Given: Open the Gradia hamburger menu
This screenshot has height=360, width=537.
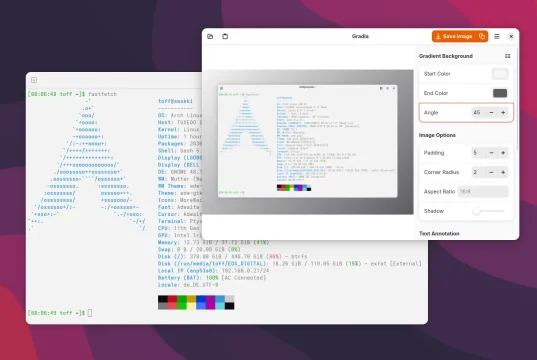Looking at the screenshot, I should [497, 36].
